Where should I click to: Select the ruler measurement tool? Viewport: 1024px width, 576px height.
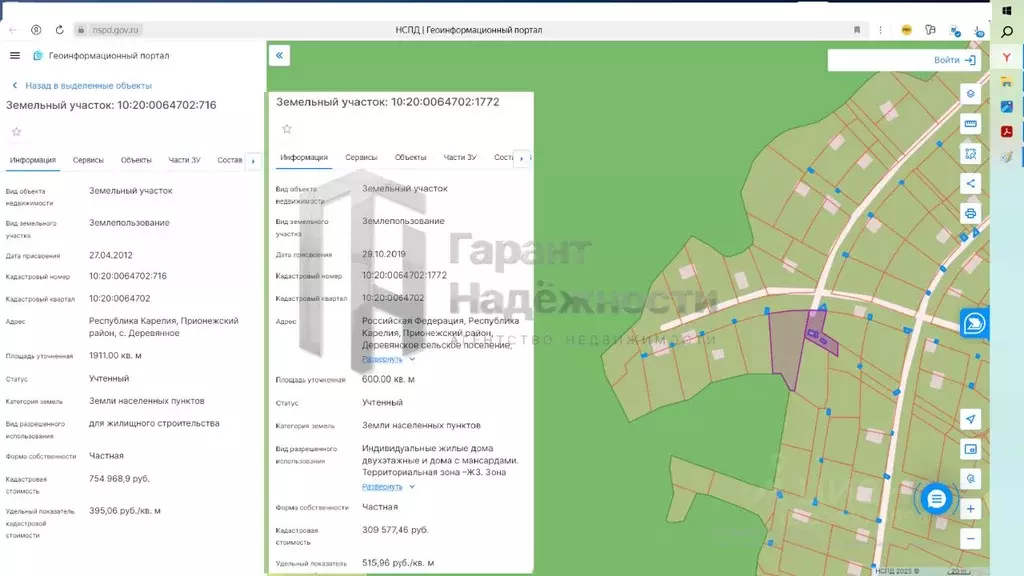(969, 124)
